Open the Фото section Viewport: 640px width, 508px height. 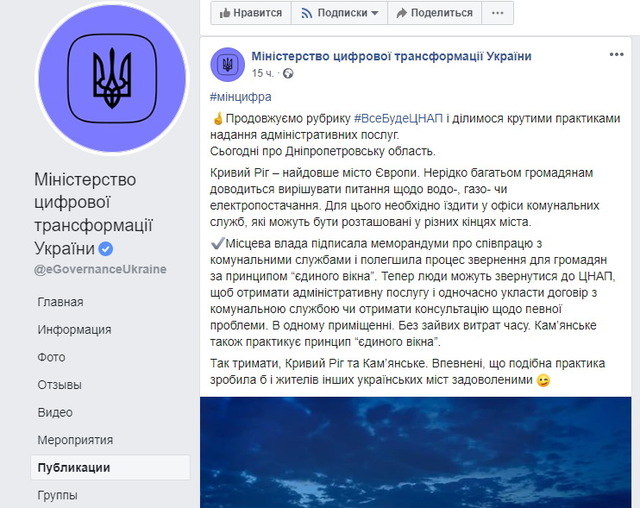pos(51,357)
